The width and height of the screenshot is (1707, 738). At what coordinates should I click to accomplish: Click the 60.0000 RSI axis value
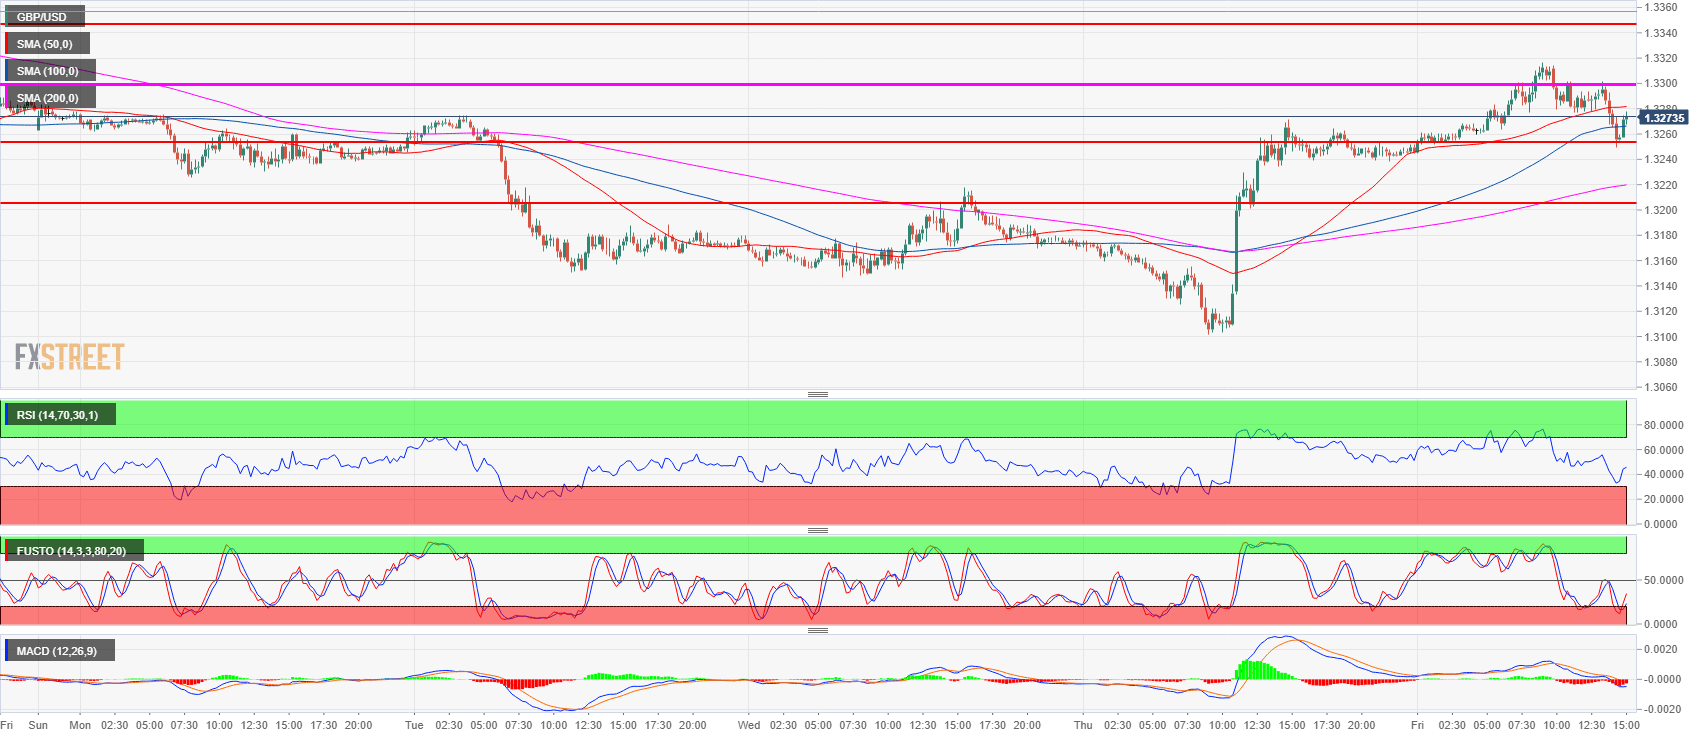point(1664,450)
